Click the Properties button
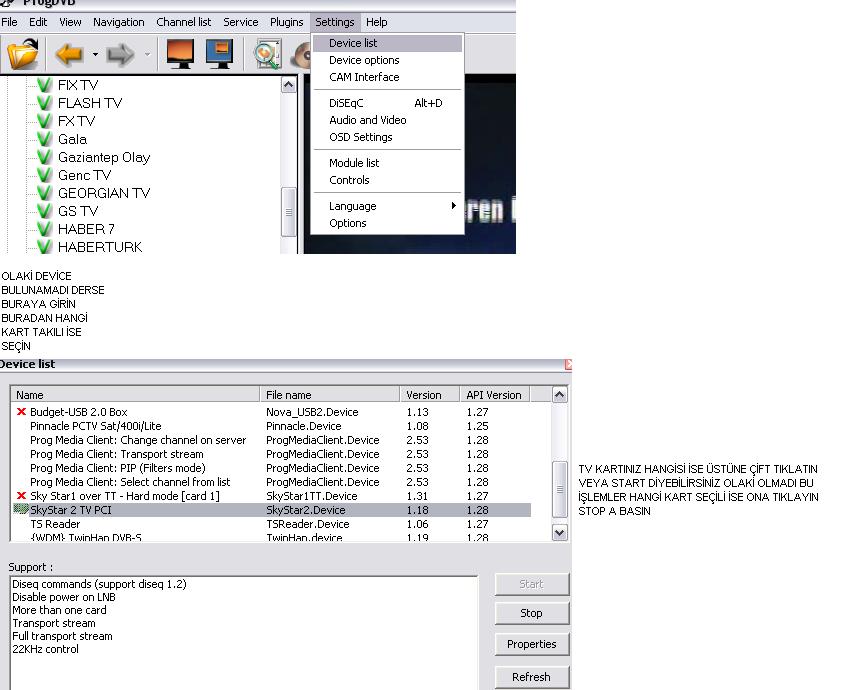Screen dimensions: 852x690 point(531,644)
